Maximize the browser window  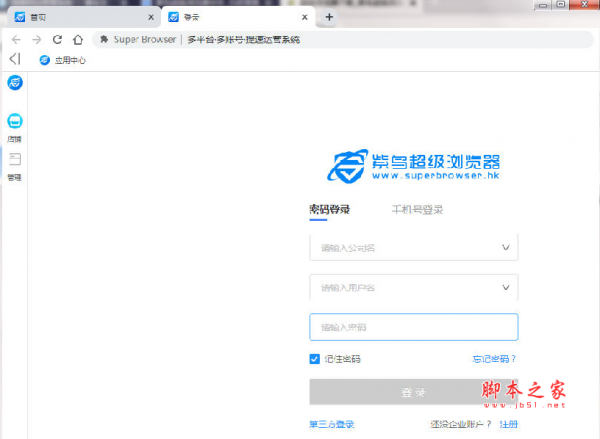point(561,5)
